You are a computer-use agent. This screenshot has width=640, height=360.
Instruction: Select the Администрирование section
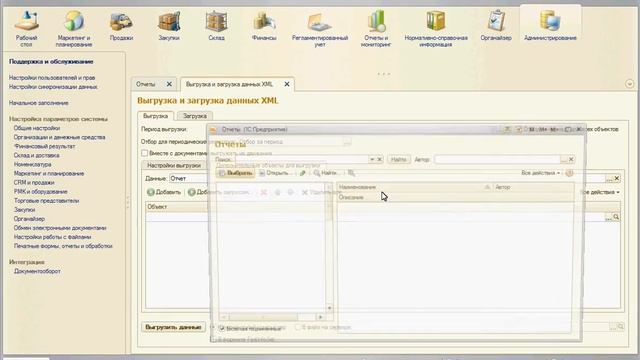click(x=550, y=26)
